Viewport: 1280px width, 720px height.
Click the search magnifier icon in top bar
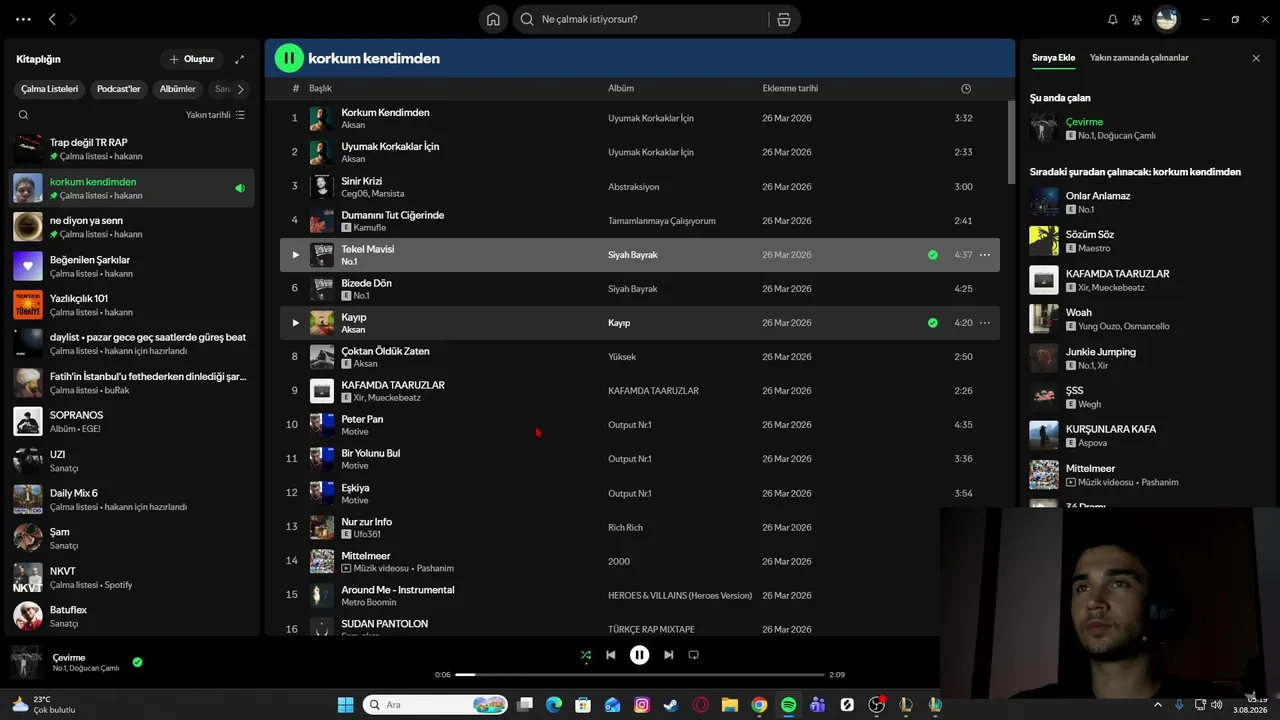point(527,19)
